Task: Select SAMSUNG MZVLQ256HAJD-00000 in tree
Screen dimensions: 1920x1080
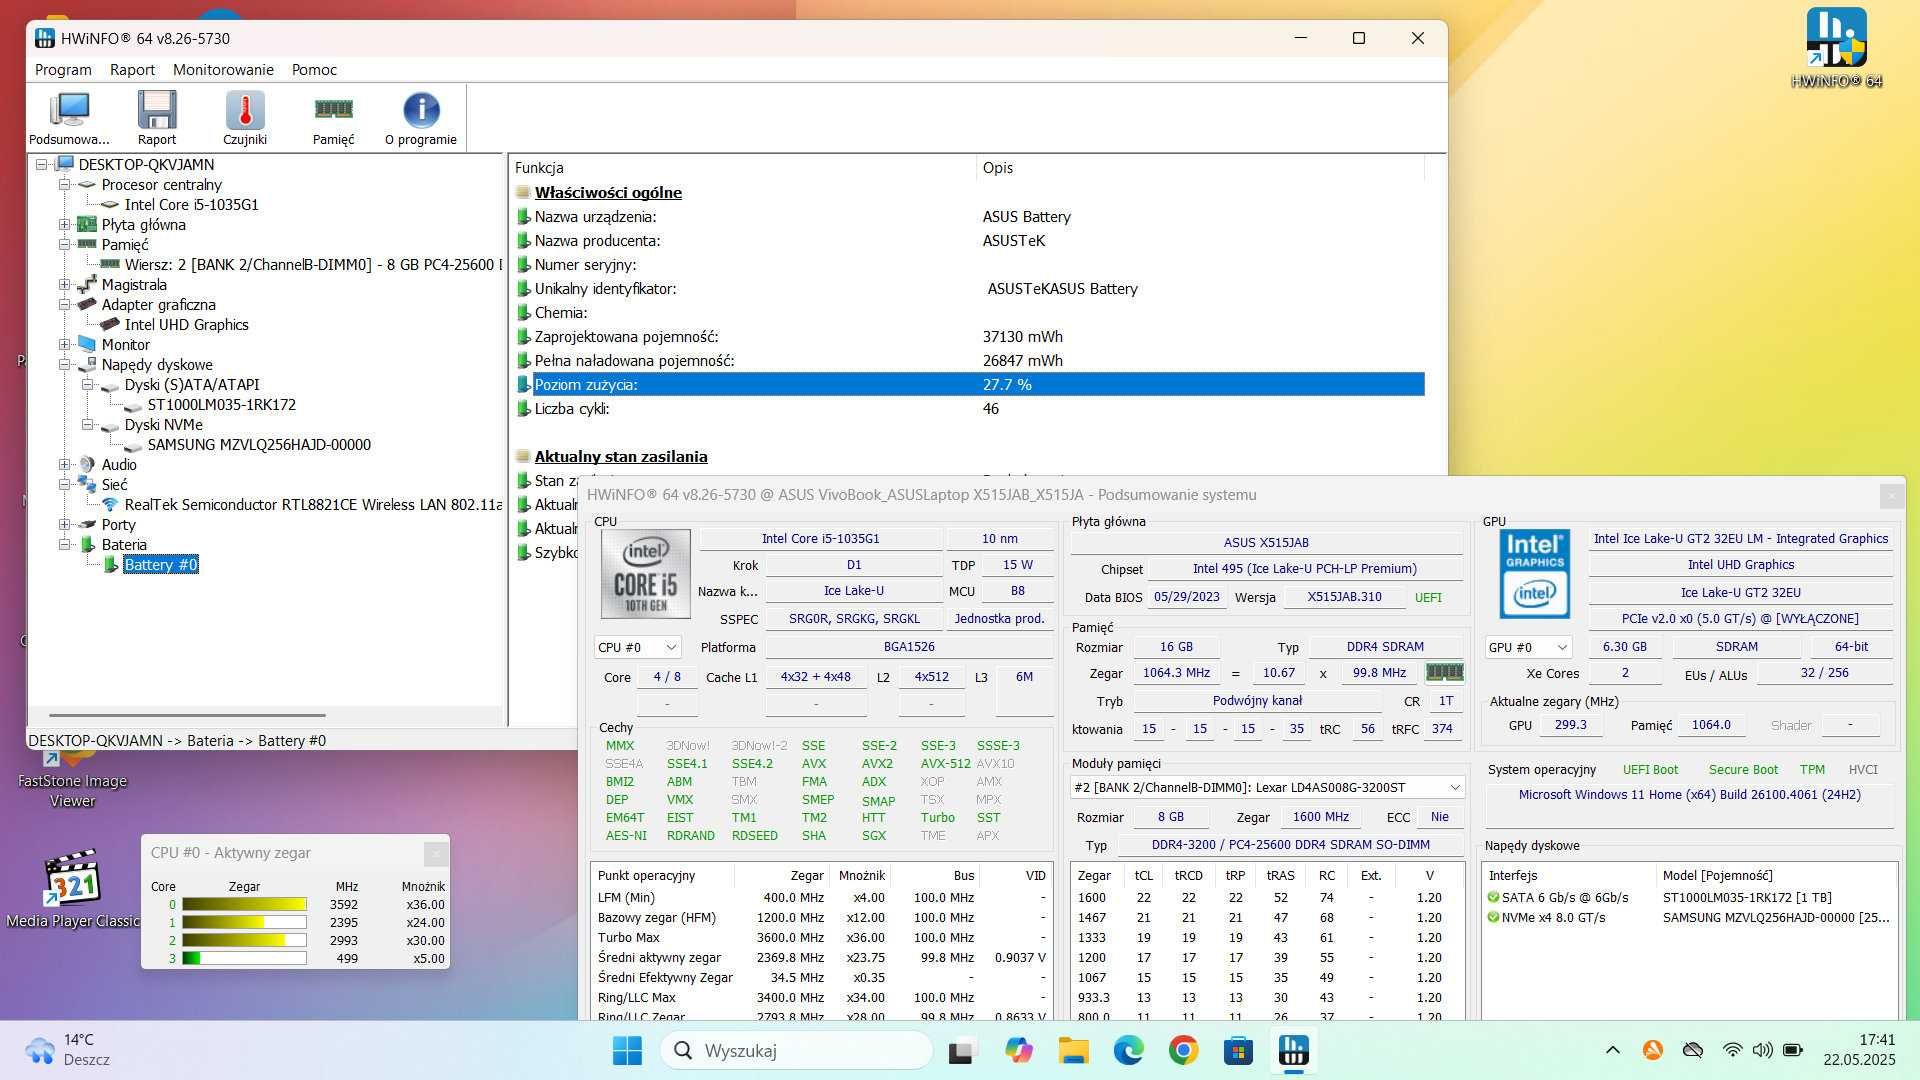Action: pos(258,445)
